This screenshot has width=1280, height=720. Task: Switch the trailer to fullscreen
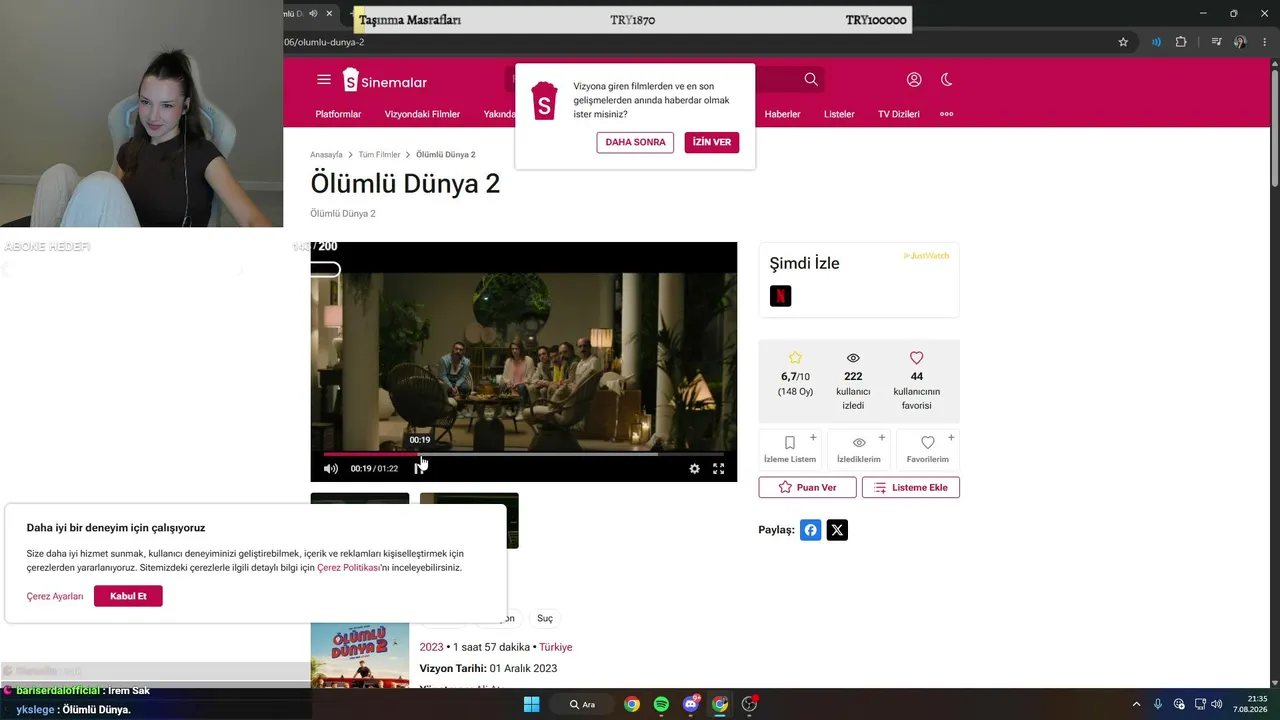[x=718, y=468]
